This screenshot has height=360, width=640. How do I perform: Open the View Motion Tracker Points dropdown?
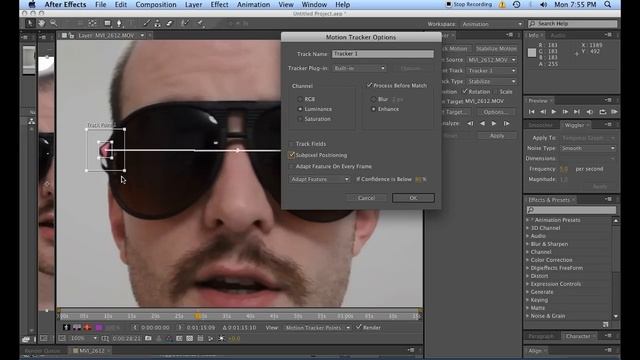tap(317, 328)
